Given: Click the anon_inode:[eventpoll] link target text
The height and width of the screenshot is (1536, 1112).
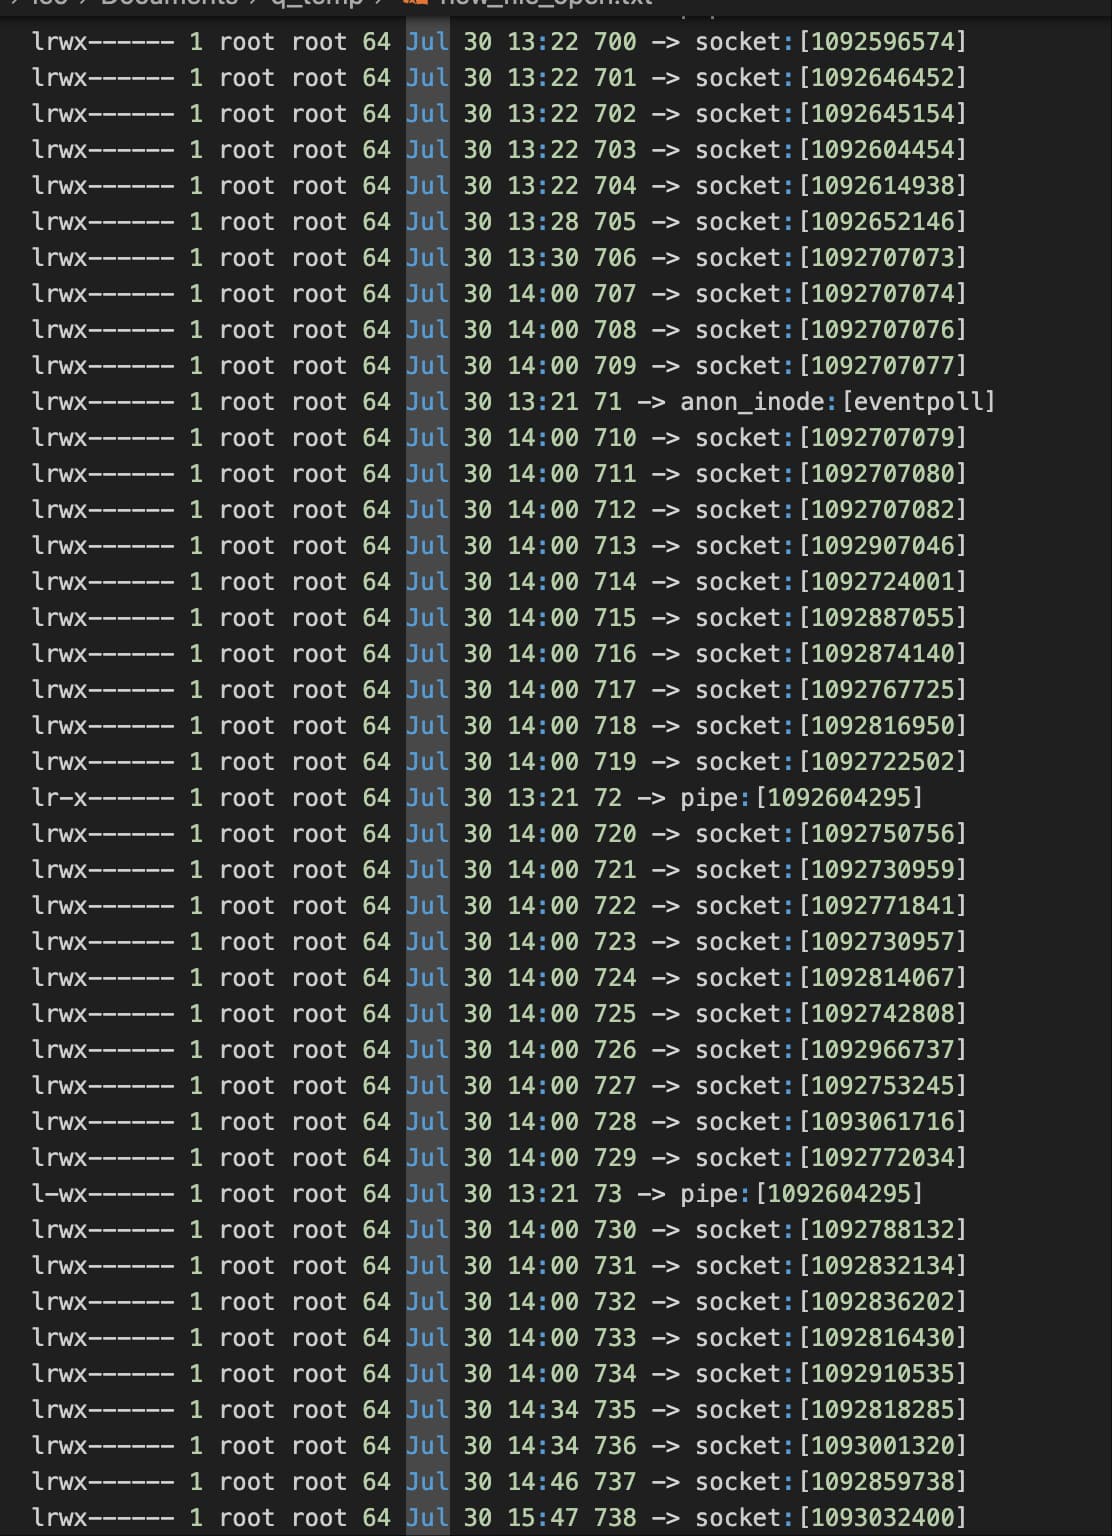Looking at the screenshot, I should [x=837, y=402].
